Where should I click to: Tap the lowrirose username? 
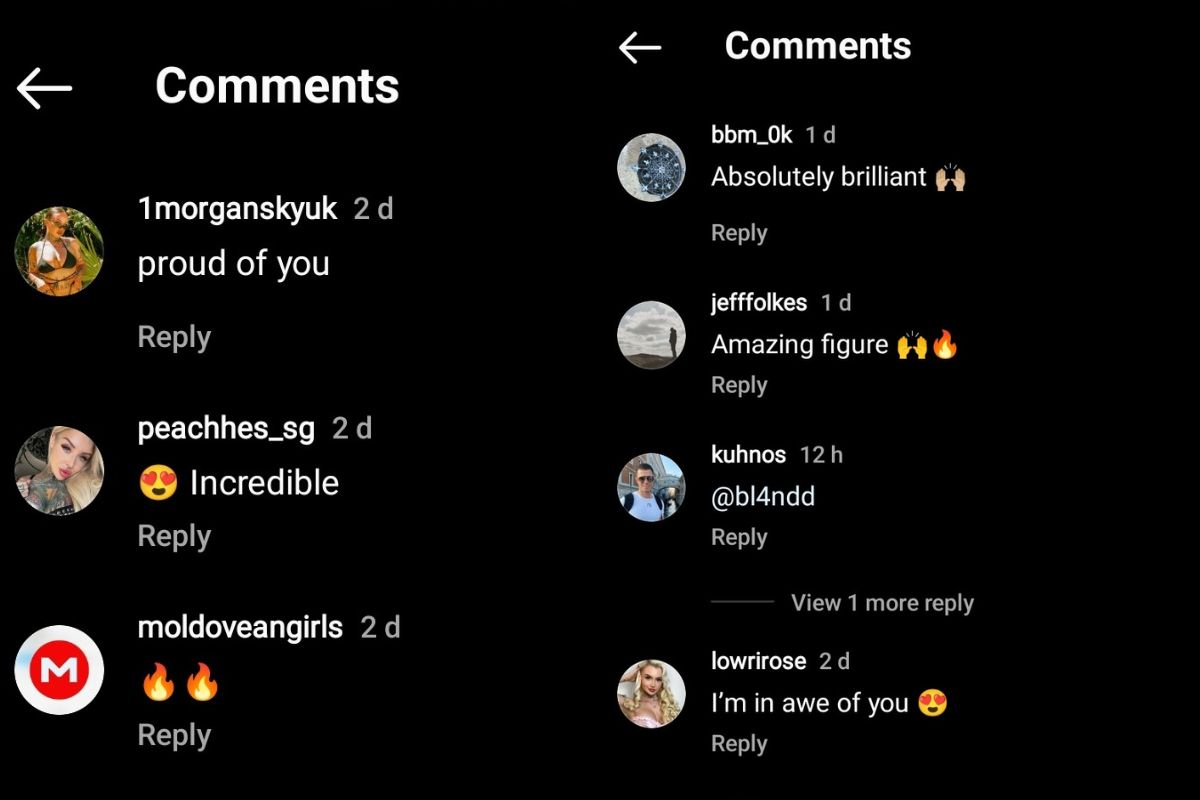[x=758, y=661]
